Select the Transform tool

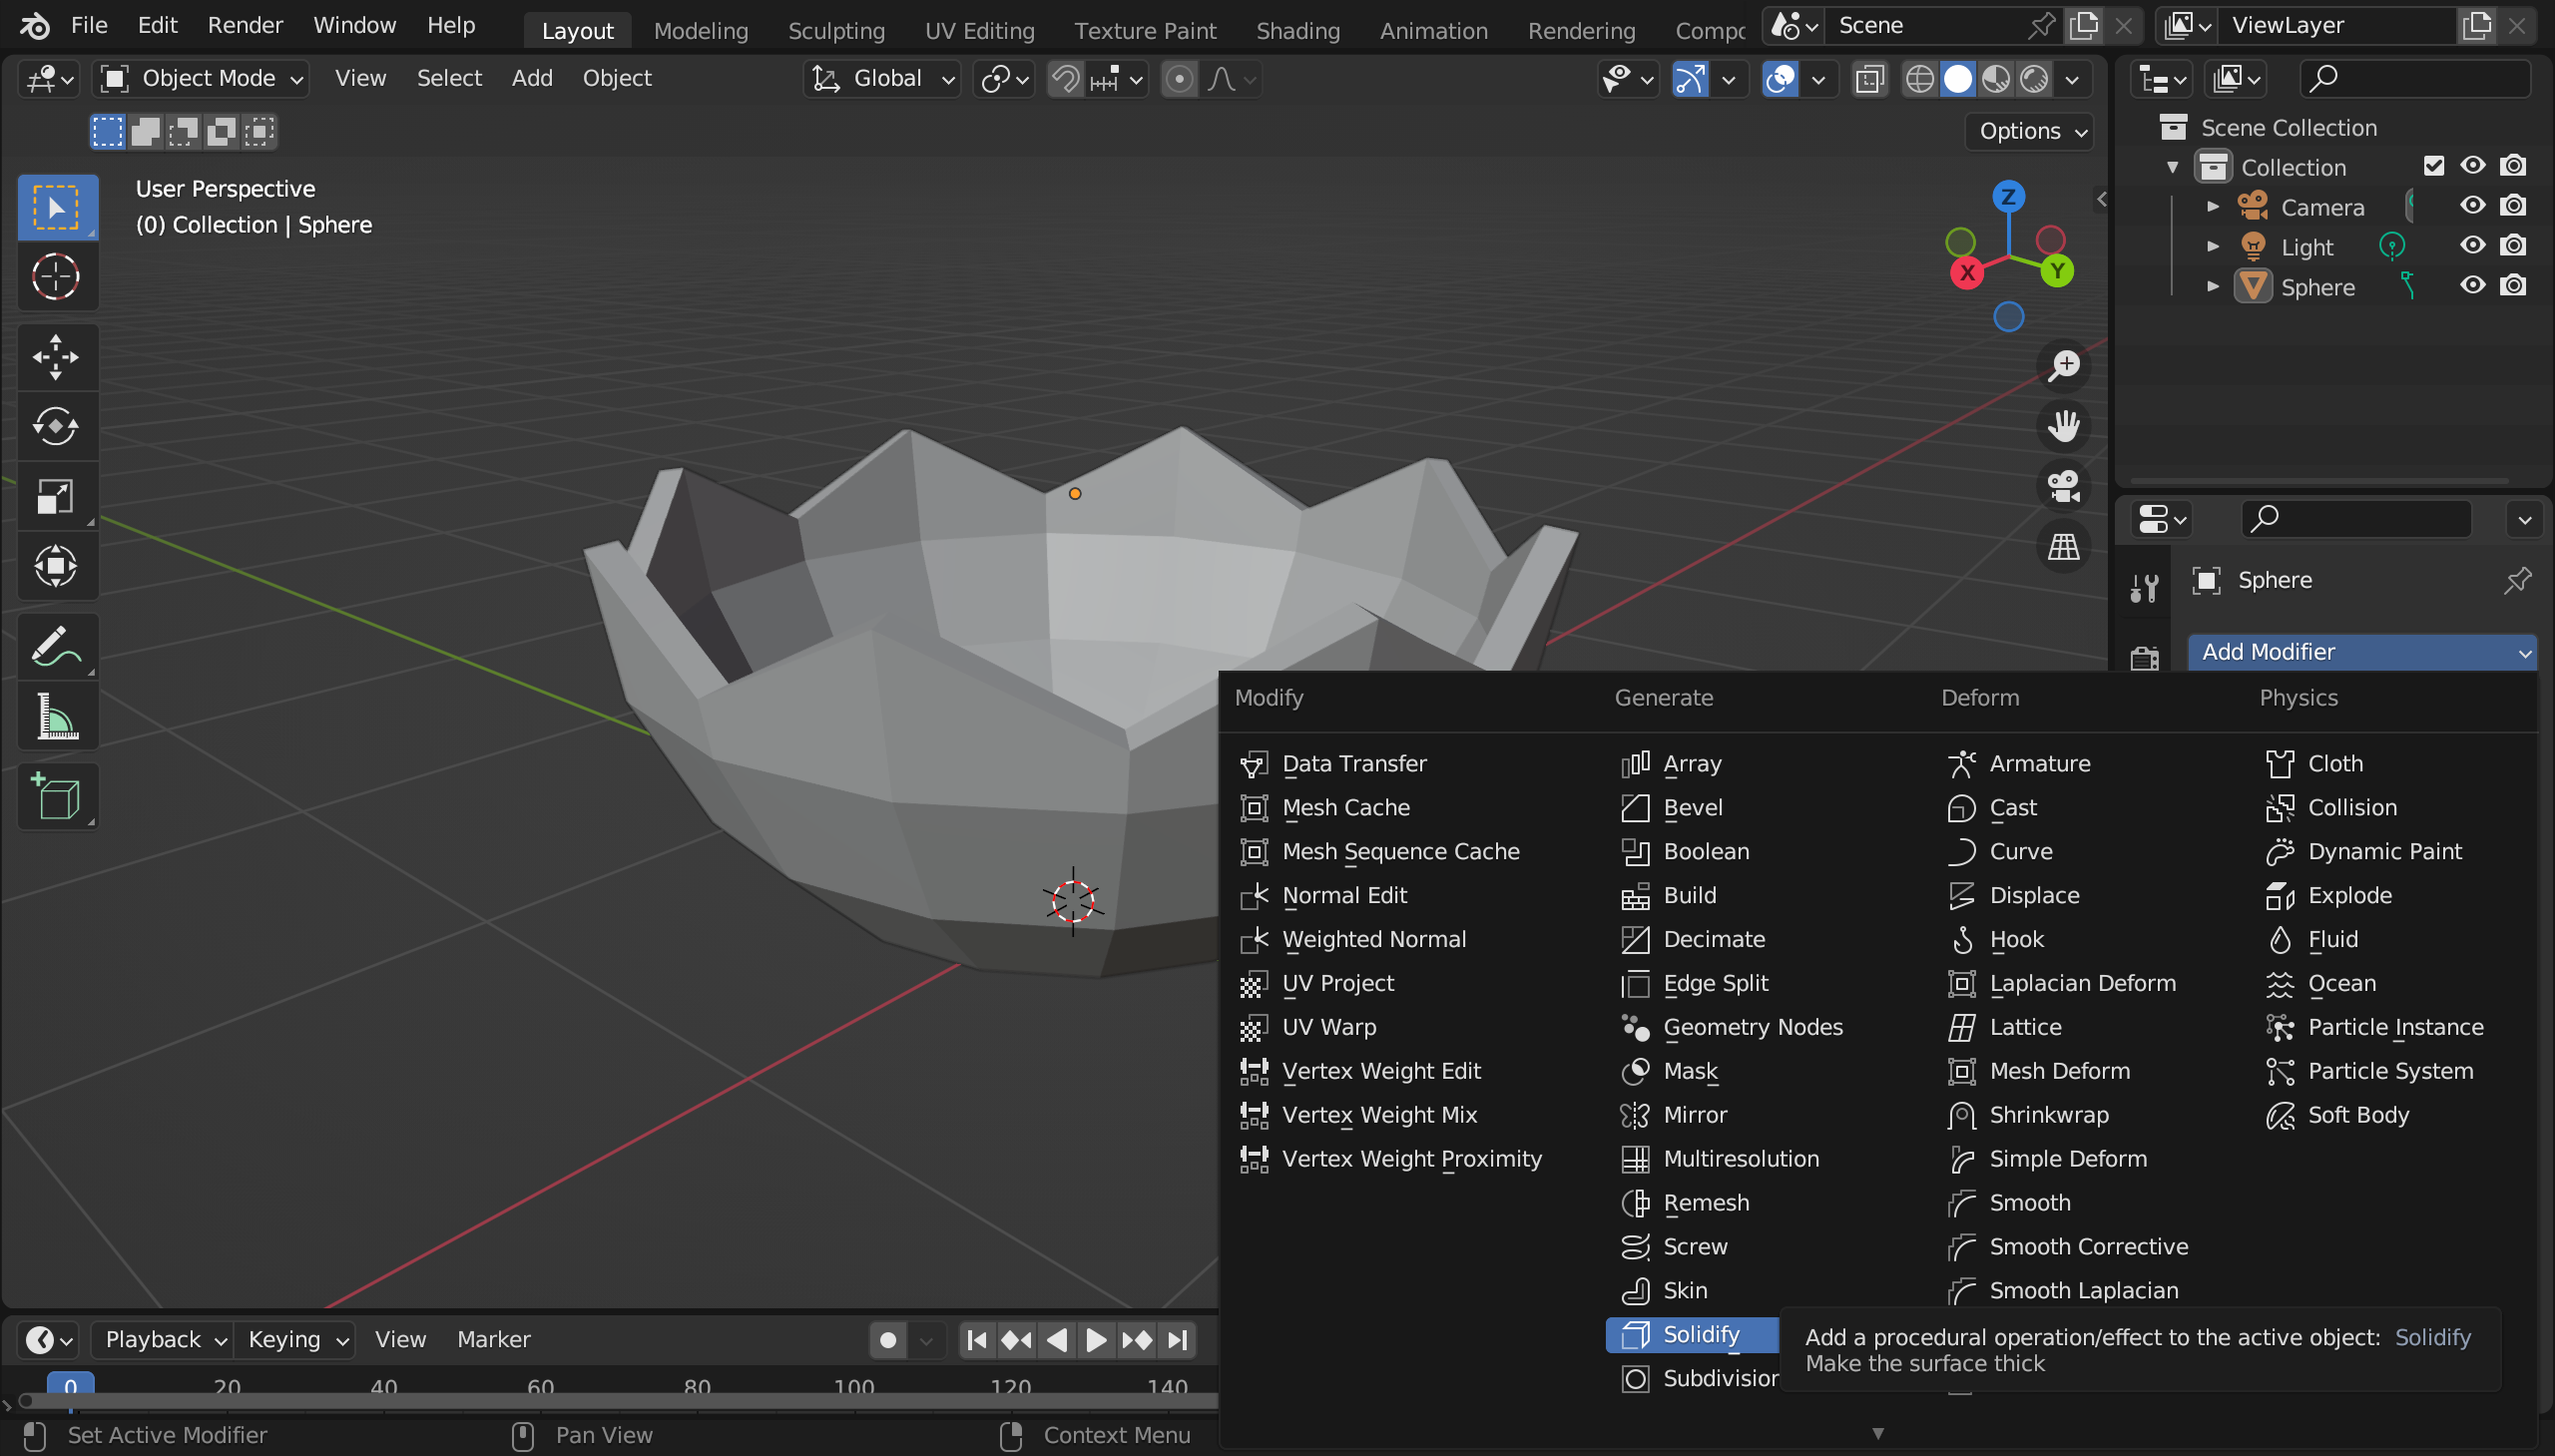coord(57,566)
